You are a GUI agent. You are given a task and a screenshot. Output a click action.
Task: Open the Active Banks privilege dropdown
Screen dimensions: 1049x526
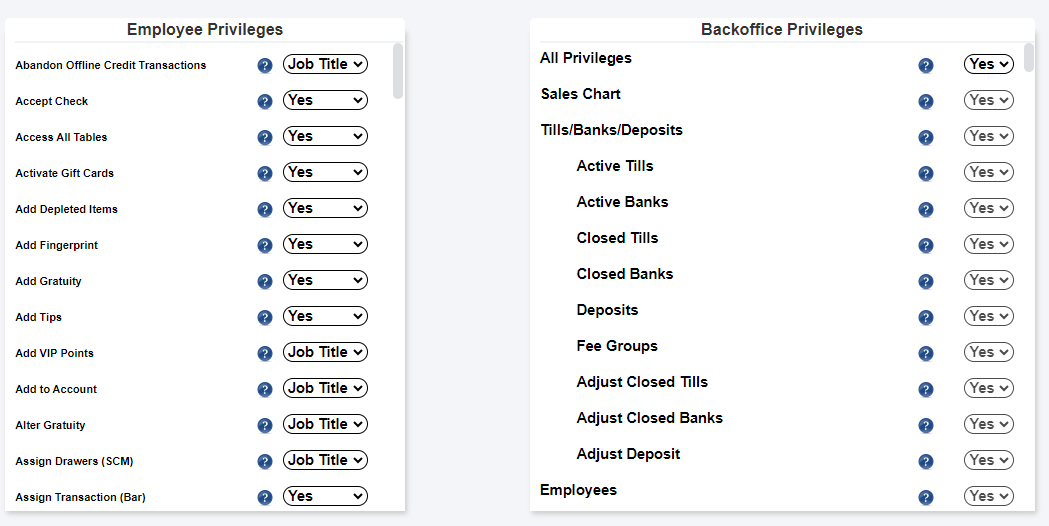[988, 208]
